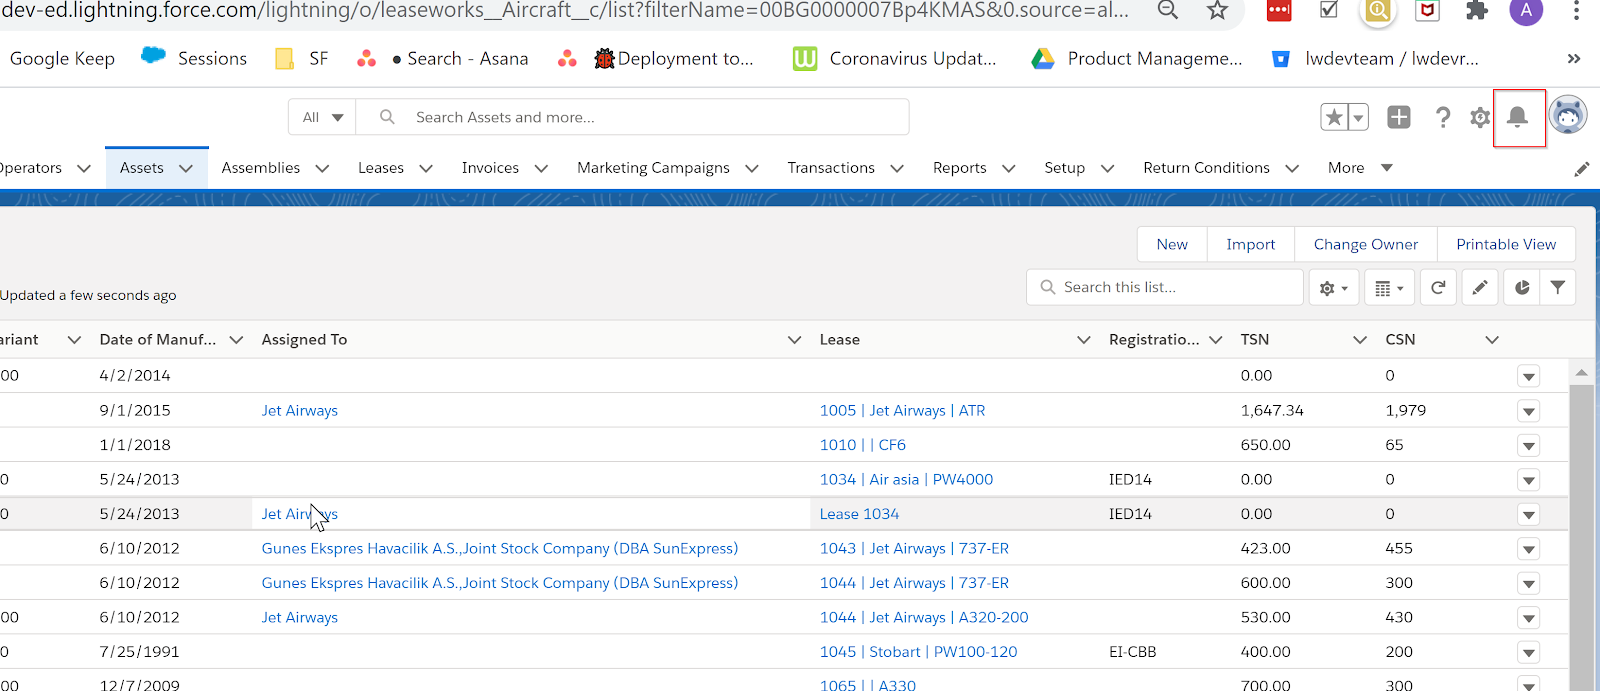Open list view controls gear
Screen dimensions: 1600x691
[1334, 288]
